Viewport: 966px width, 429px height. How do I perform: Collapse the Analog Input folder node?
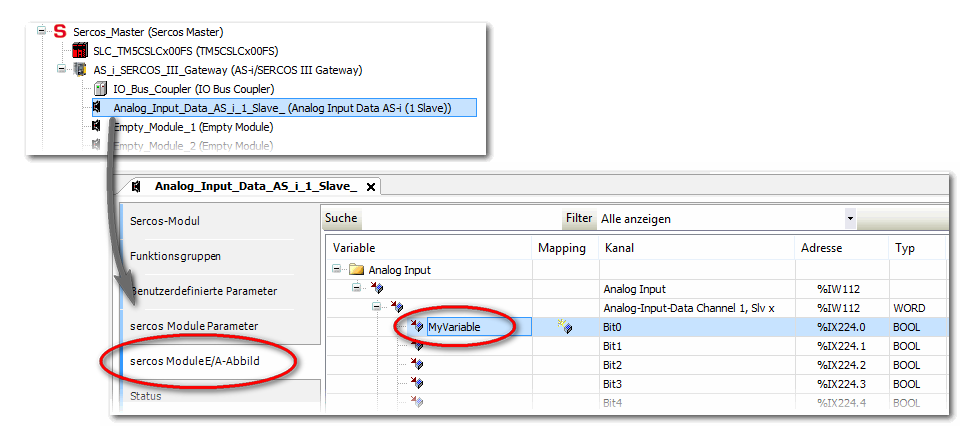[x=336, y=269]
